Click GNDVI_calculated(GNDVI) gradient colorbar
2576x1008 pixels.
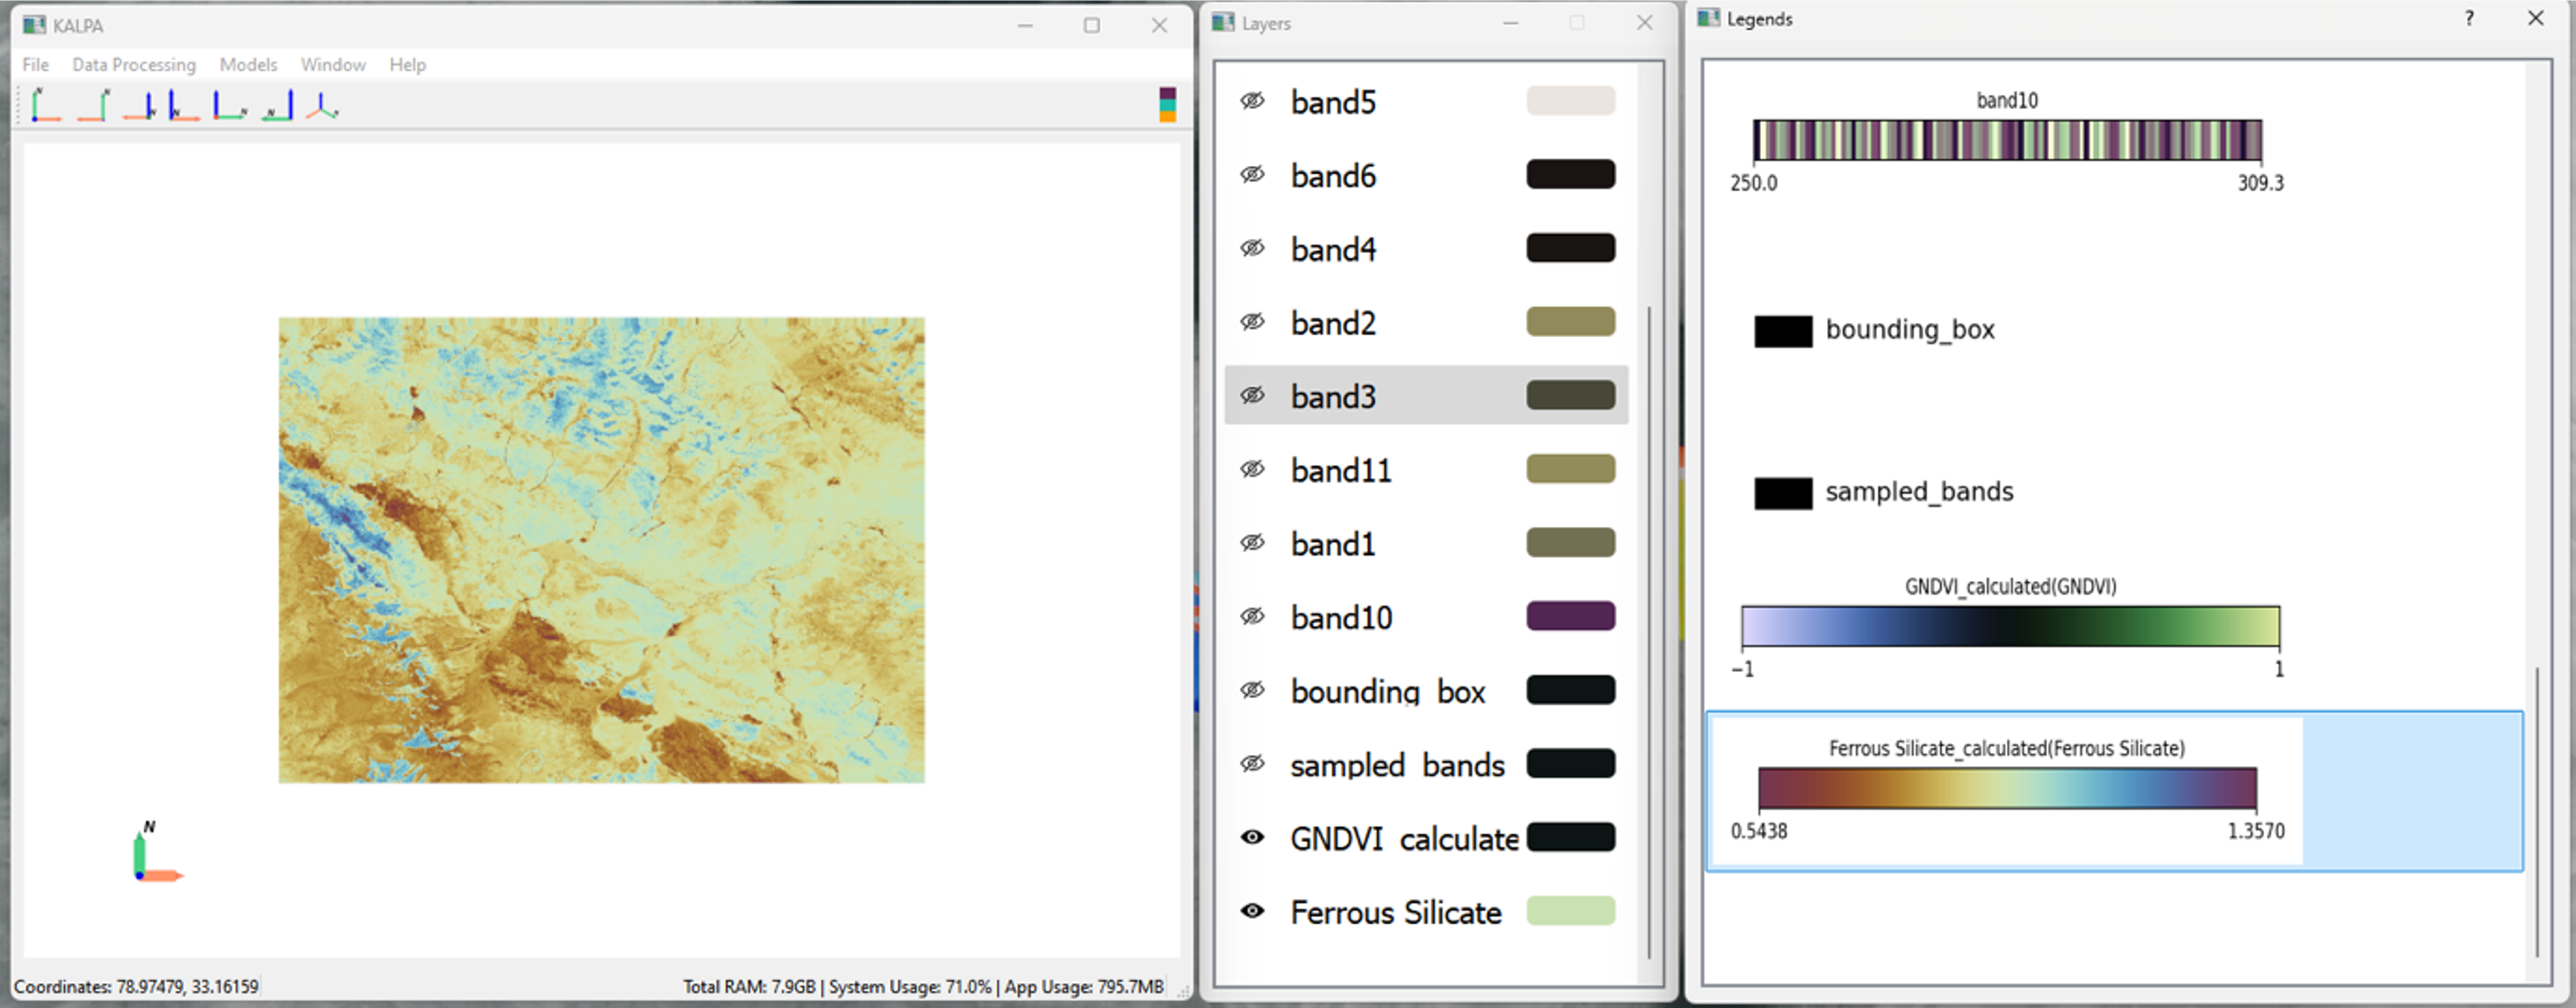[x=2010, y=627]
